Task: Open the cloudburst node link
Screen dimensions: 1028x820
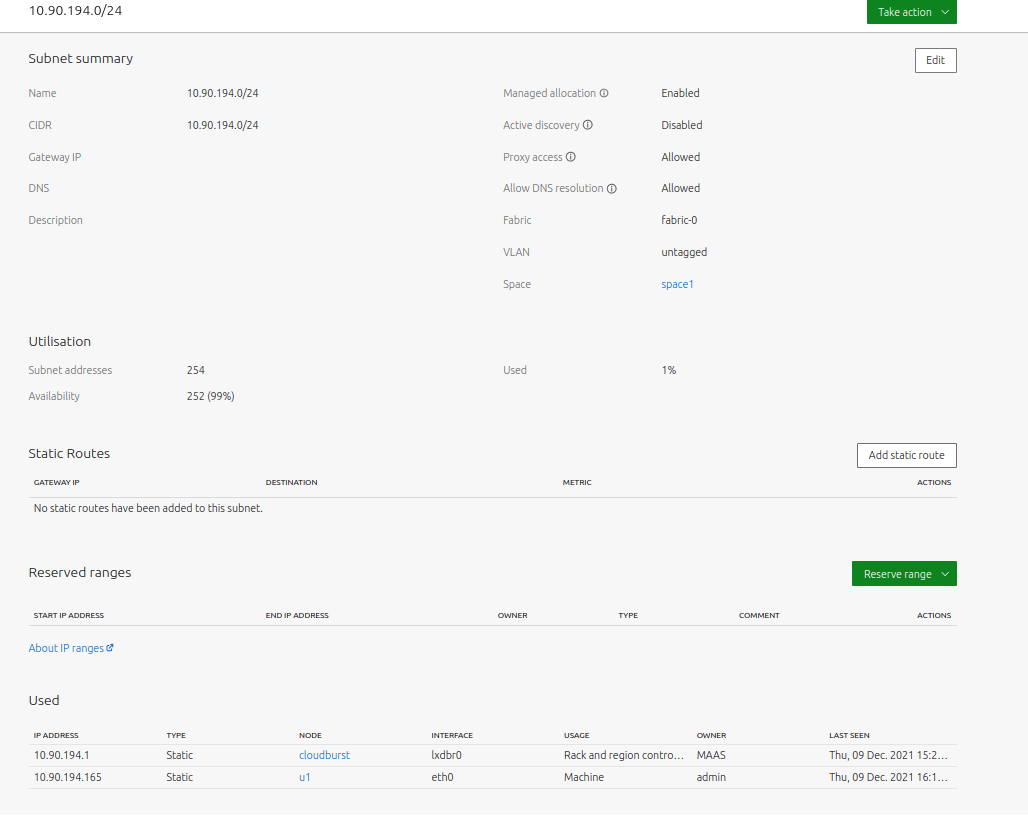Action: pyautogui.click(x=324, y=755)
